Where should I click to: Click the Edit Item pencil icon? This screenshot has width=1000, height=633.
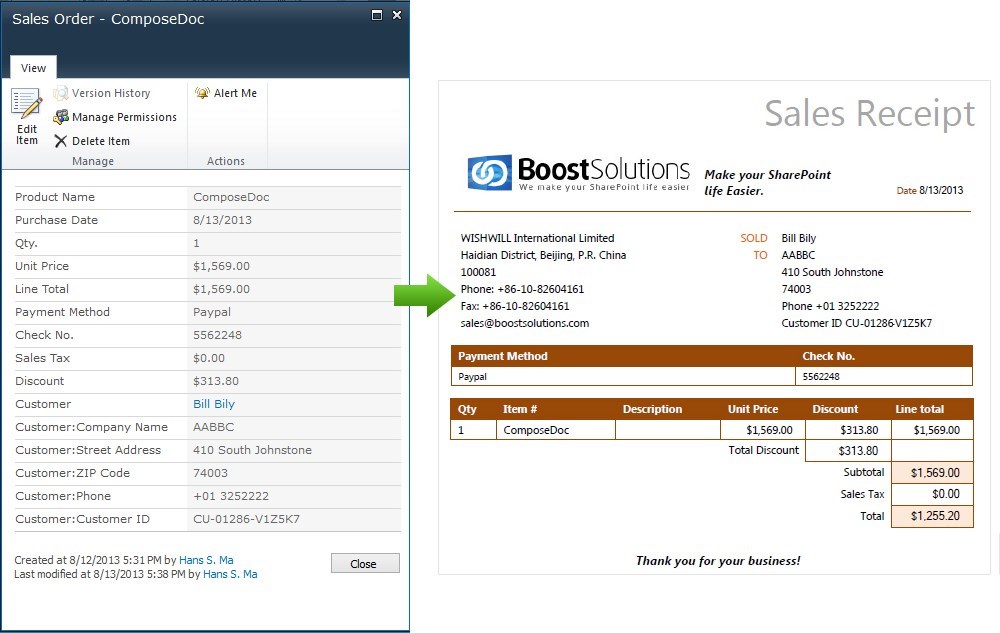pyautogui.click(x=27, y=104)
